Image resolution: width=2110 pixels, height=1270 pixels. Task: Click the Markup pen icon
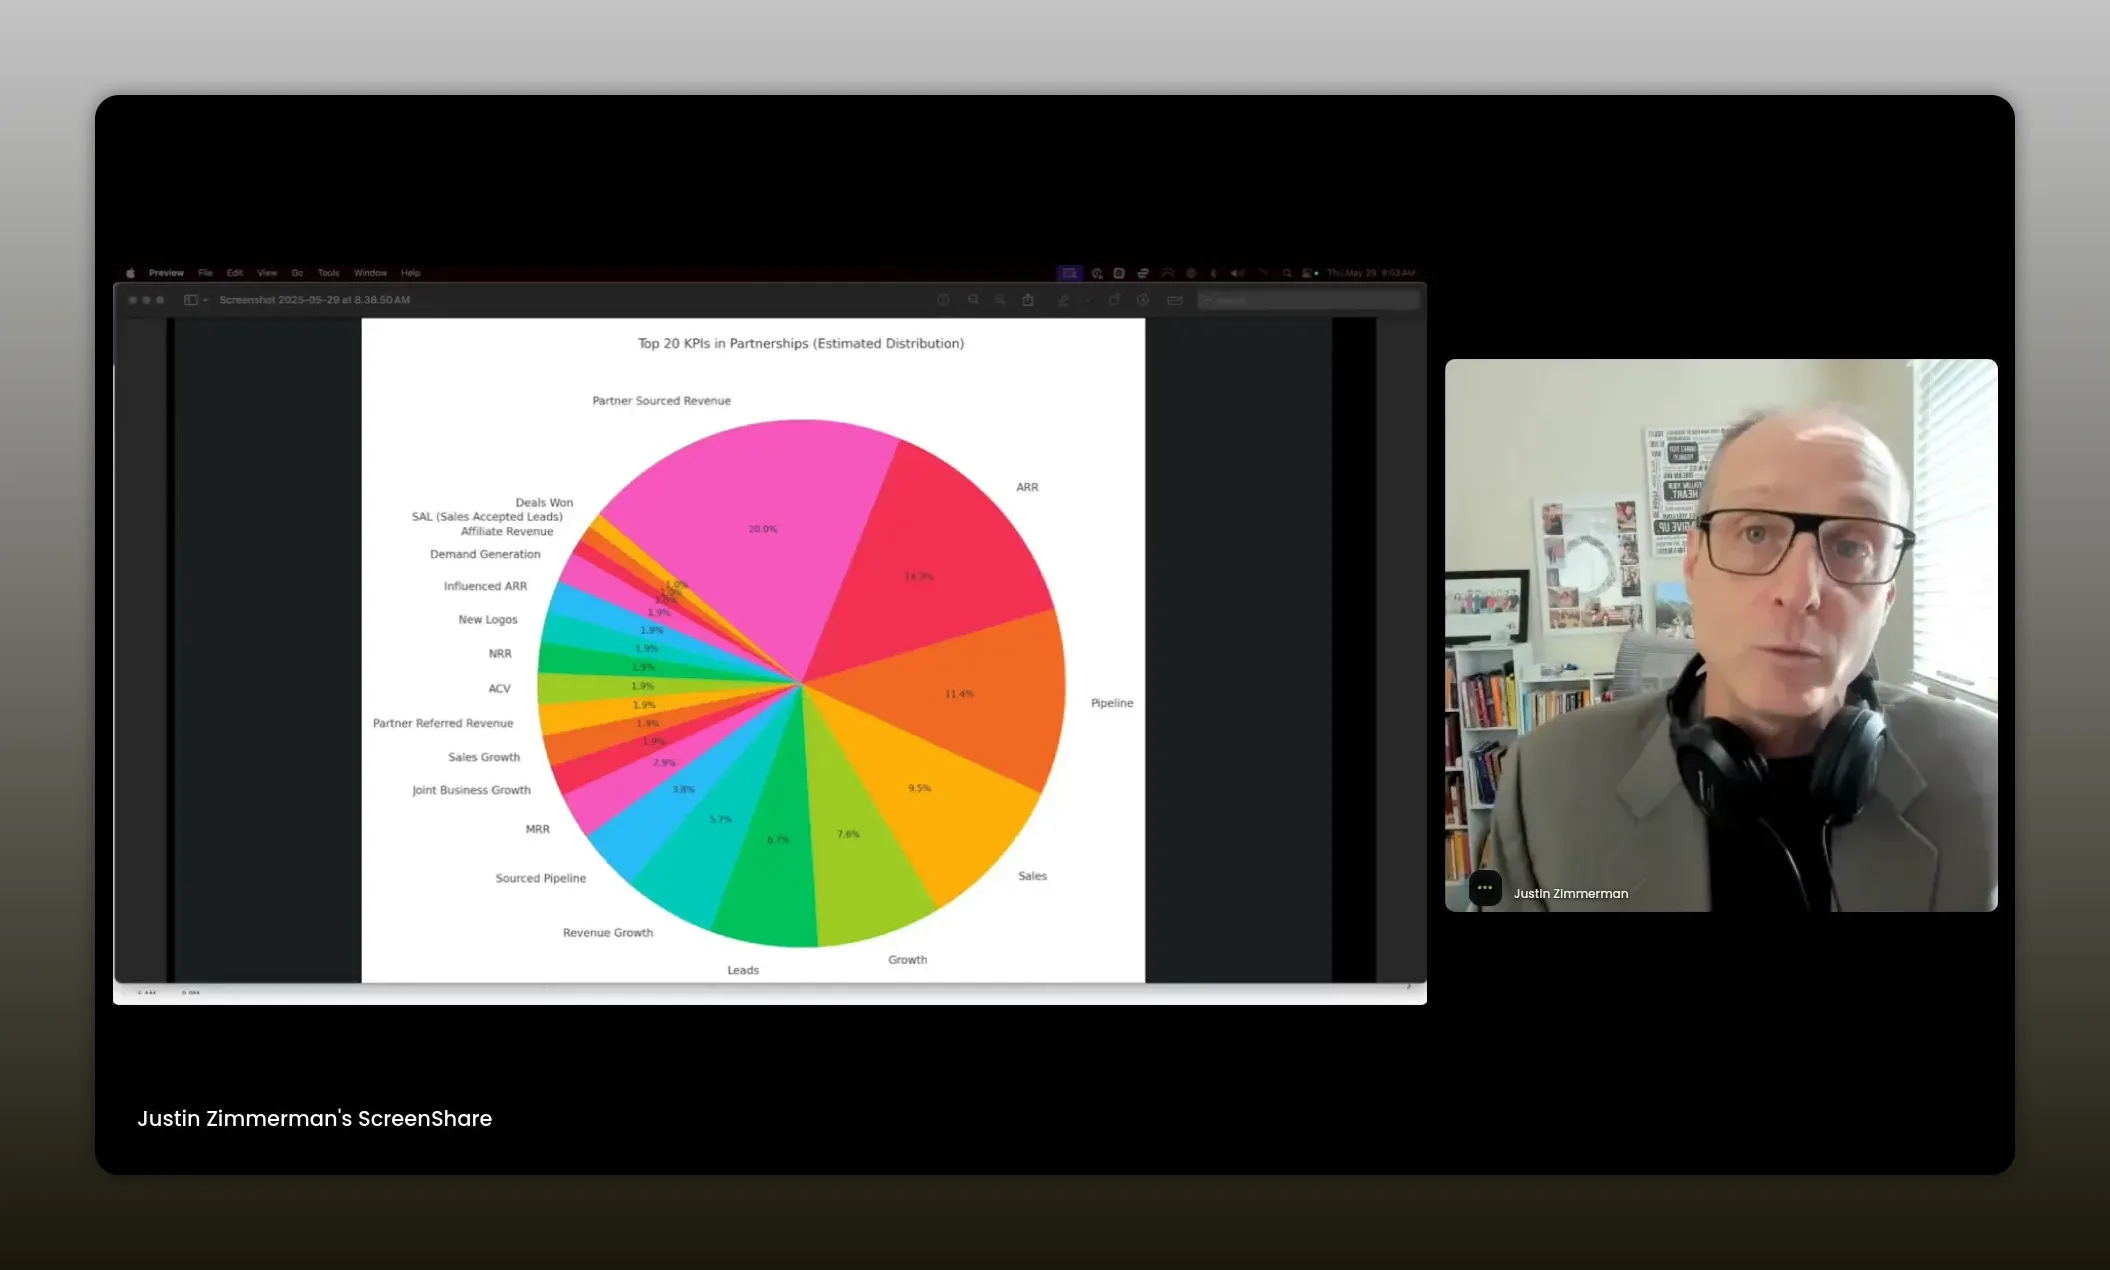[1064, 300]
